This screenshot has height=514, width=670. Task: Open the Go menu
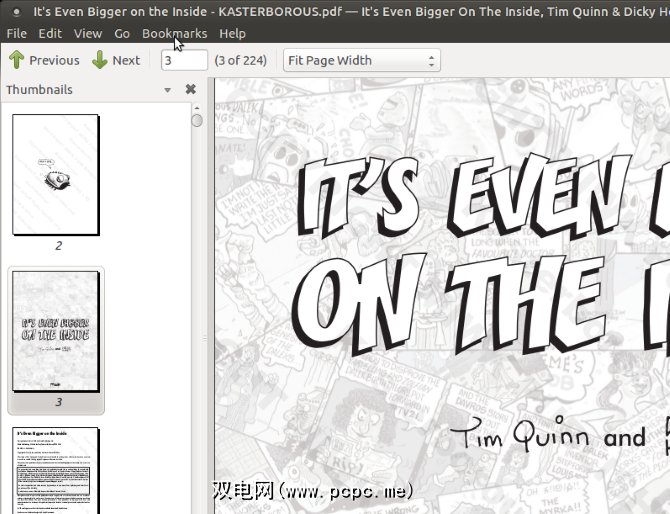point(122,33)
